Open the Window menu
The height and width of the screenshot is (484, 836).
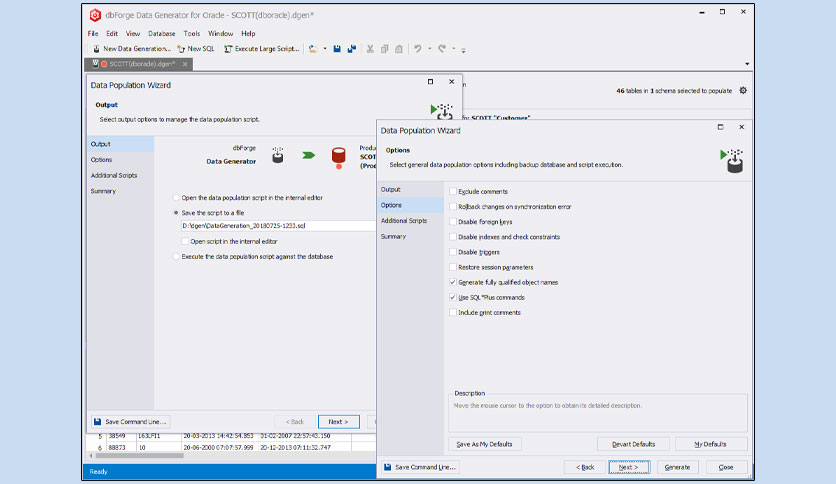[221, 33]
